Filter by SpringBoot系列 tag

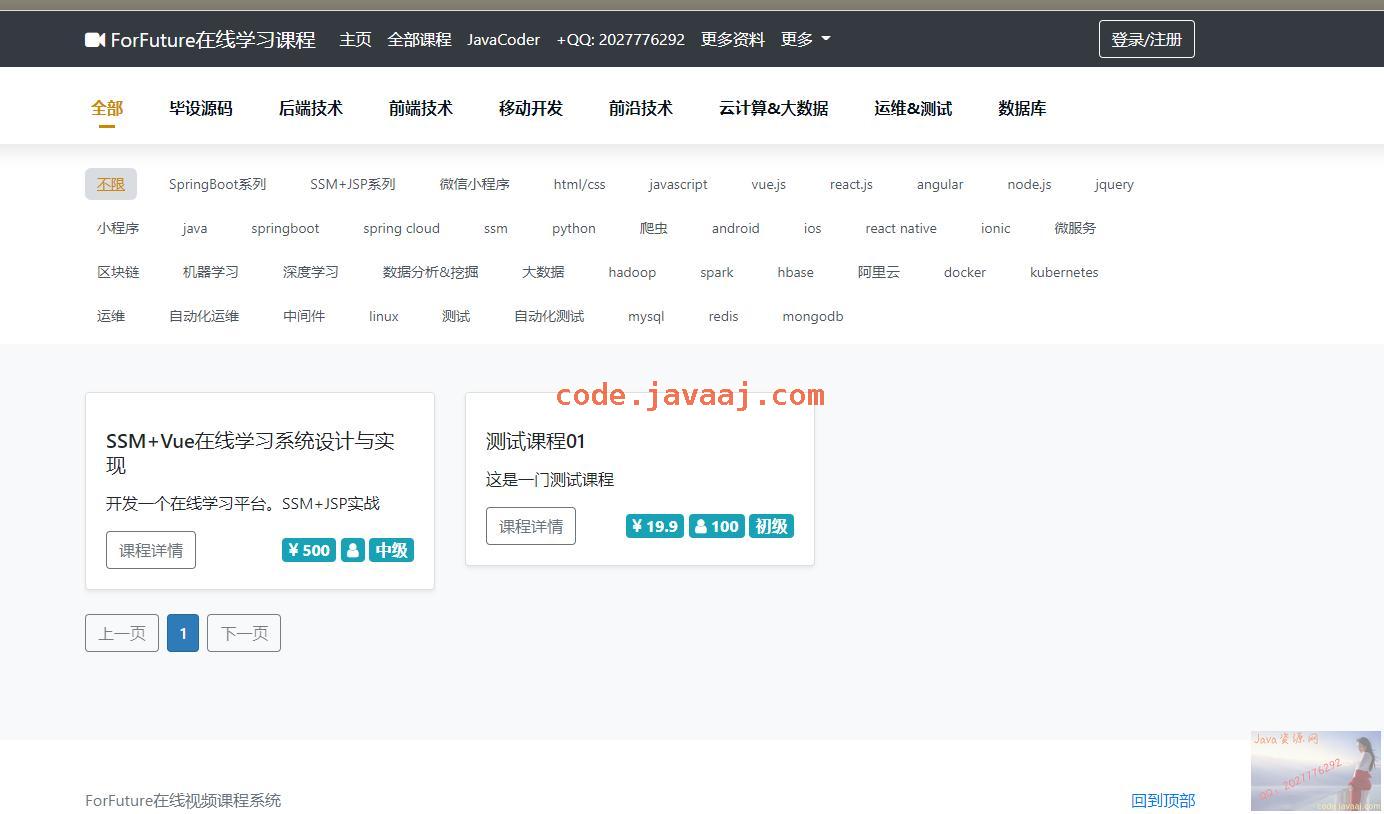[217, 184]
